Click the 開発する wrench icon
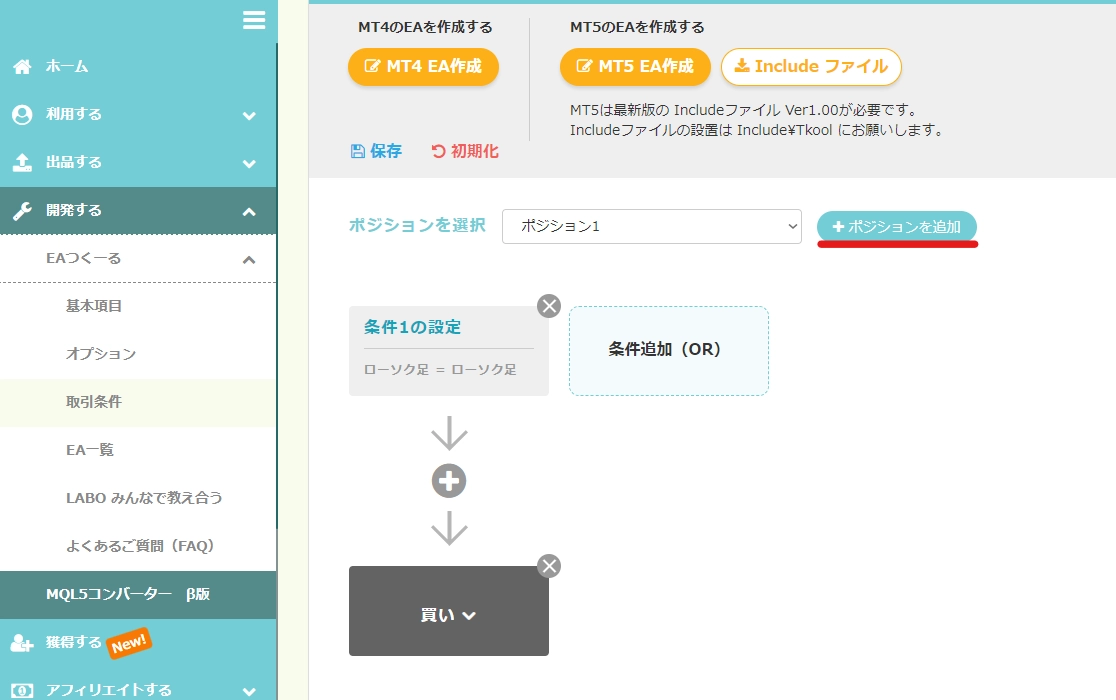1116x700 pixels. (x=22, y=210)
